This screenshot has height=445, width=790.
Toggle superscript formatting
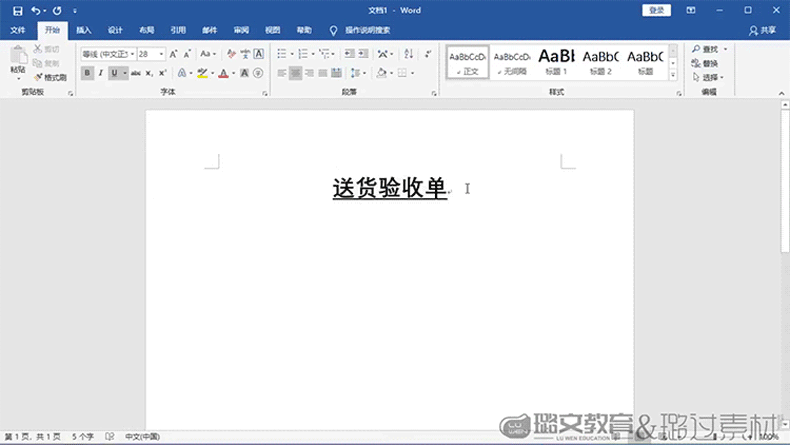[163, 73]
